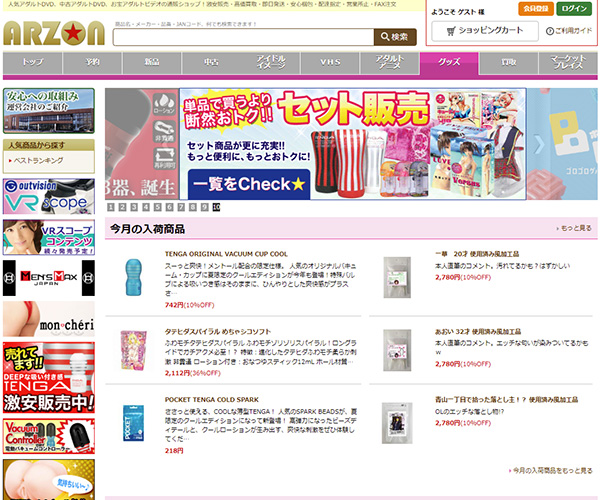Open 一華 20才 product title
The height and width of the screenshot is (500, 600).
[477, 254]
